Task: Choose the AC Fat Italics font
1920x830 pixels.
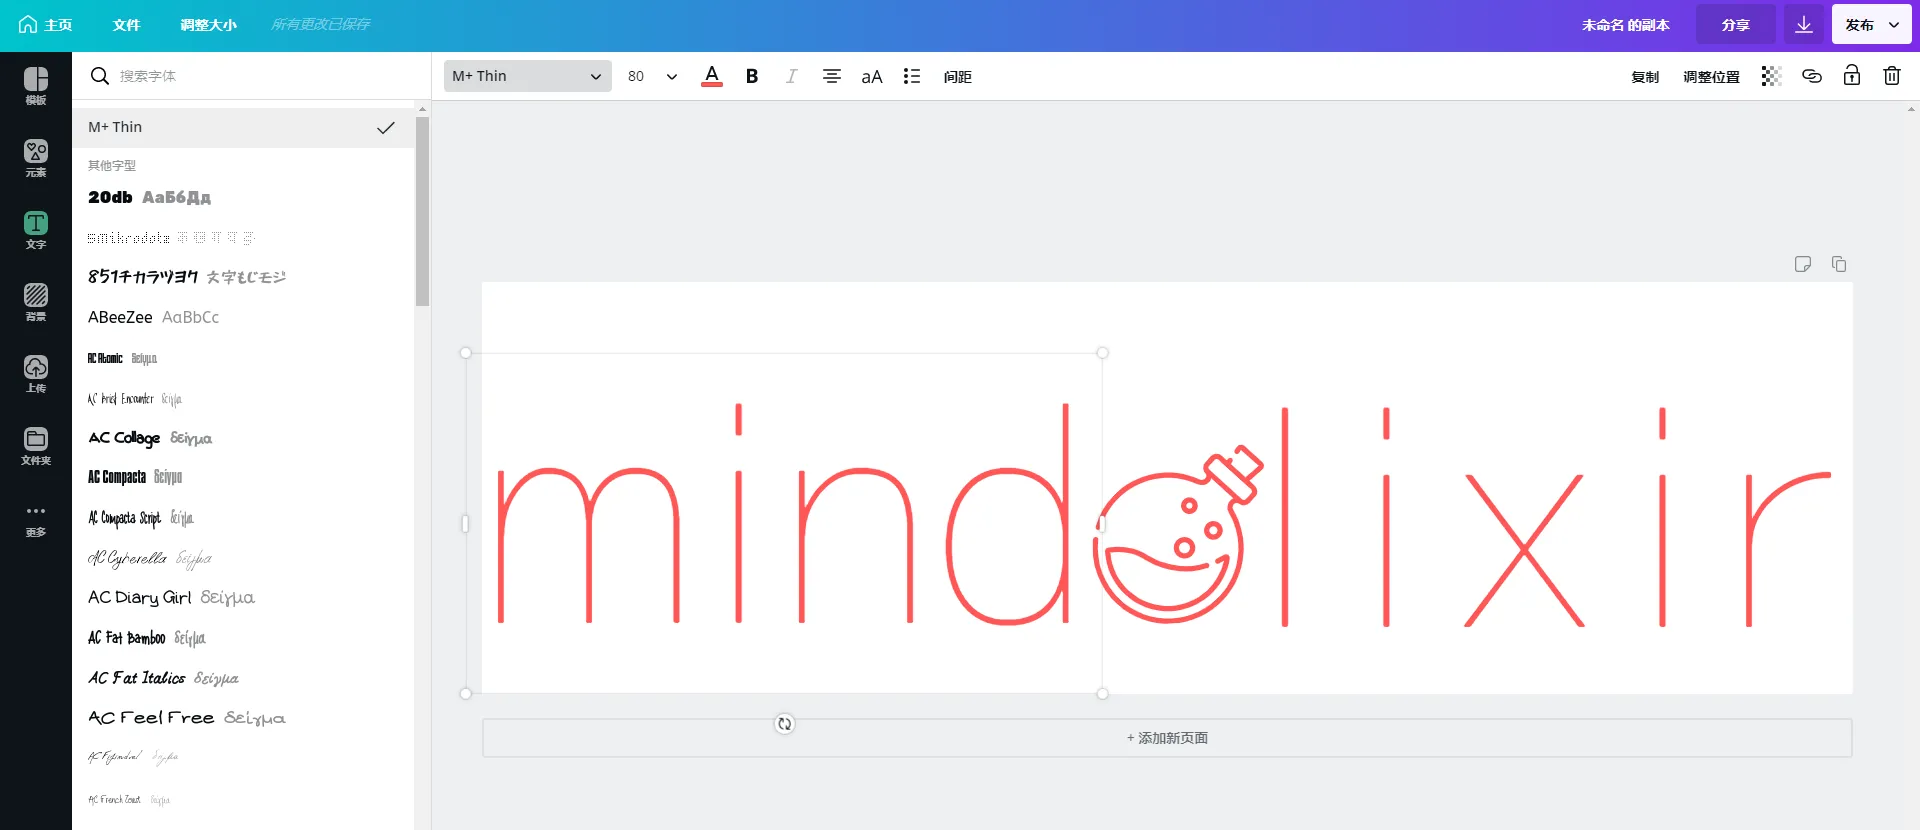Action: pyautogui.click(x=243, y=678)
